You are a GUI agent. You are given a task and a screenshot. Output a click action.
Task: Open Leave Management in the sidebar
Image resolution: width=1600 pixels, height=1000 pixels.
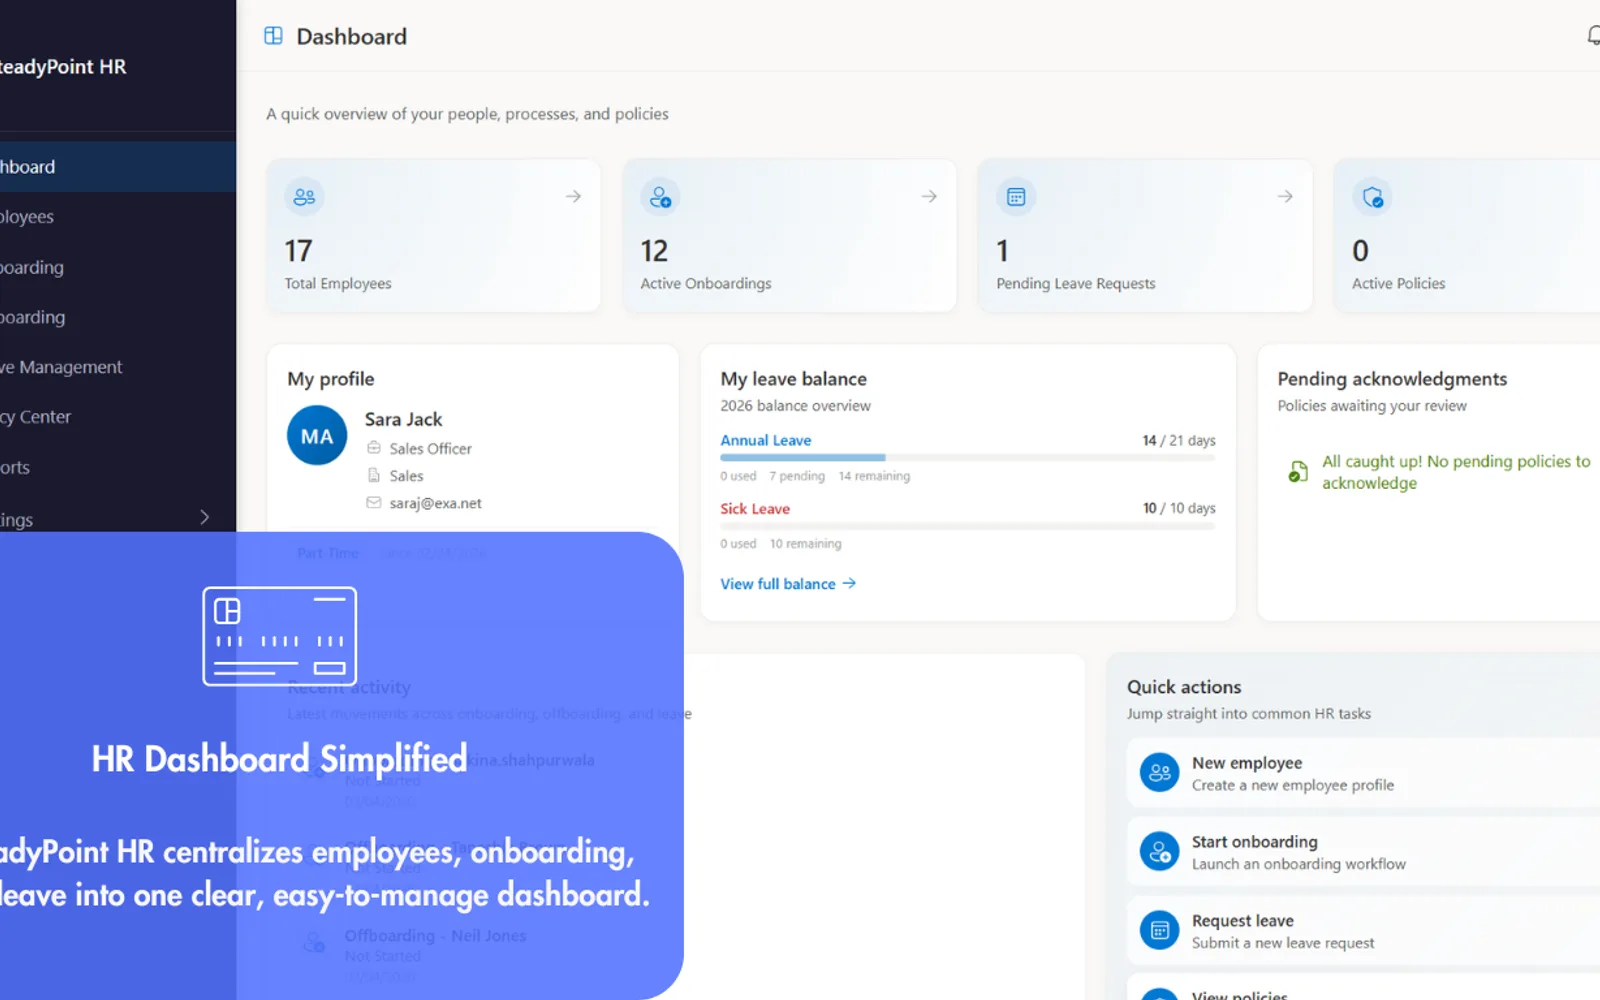click(x=118, y=366)
